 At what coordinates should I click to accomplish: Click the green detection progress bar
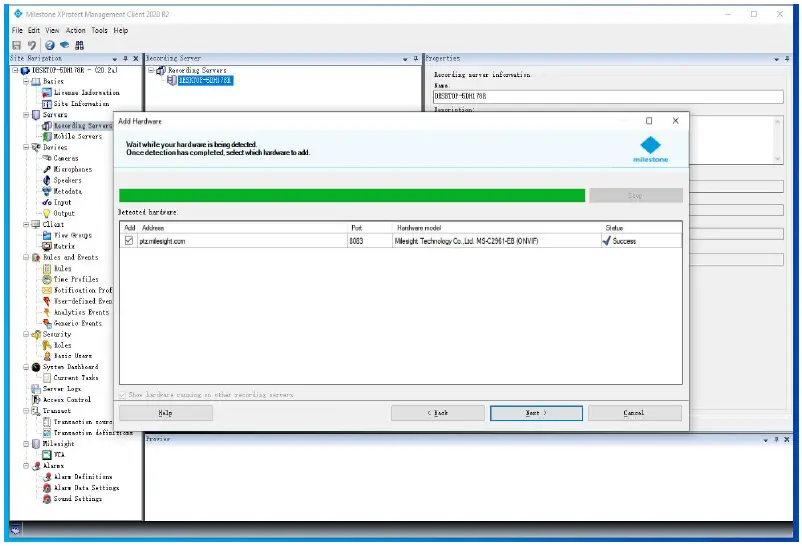tap(352, 195)
